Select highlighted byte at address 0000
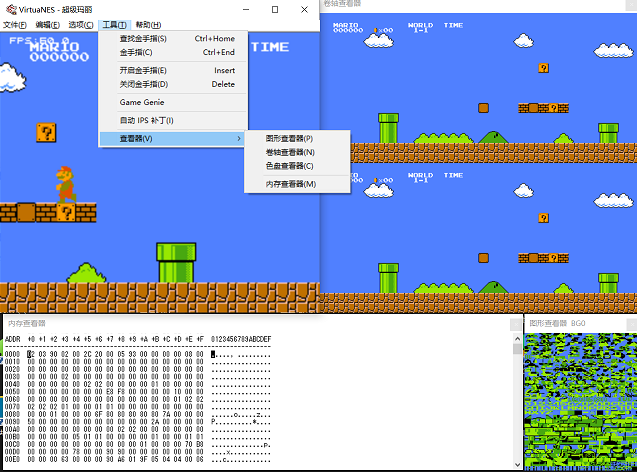The height and width of the screenshot is (472, 637). [31, 354]
